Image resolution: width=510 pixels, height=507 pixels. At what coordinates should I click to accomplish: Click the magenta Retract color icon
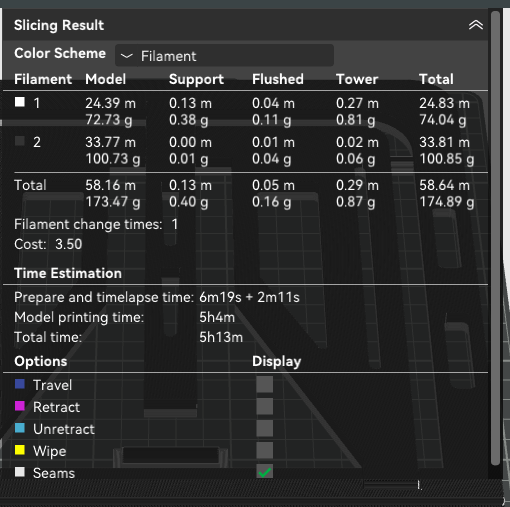[20, 406]
